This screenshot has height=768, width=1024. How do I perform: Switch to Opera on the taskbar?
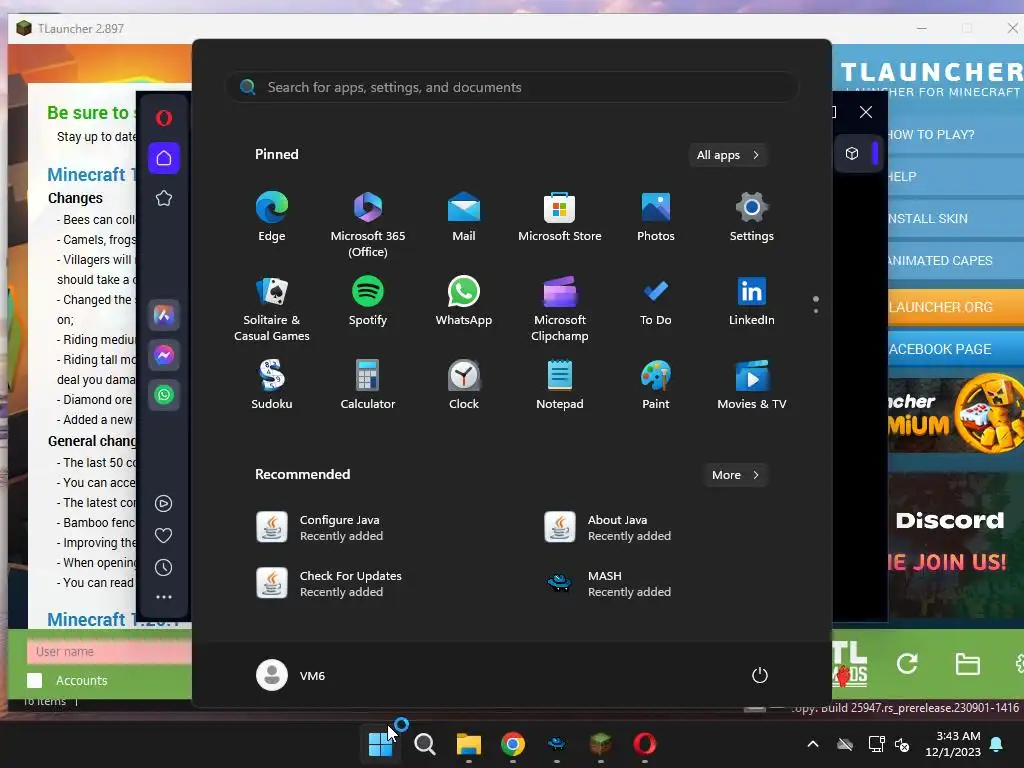[x=645, y=744]
